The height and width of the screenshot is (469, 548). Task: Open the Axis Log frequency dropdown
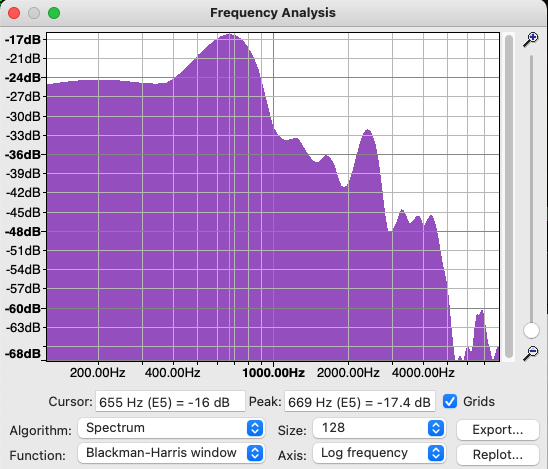pos(379,453)
